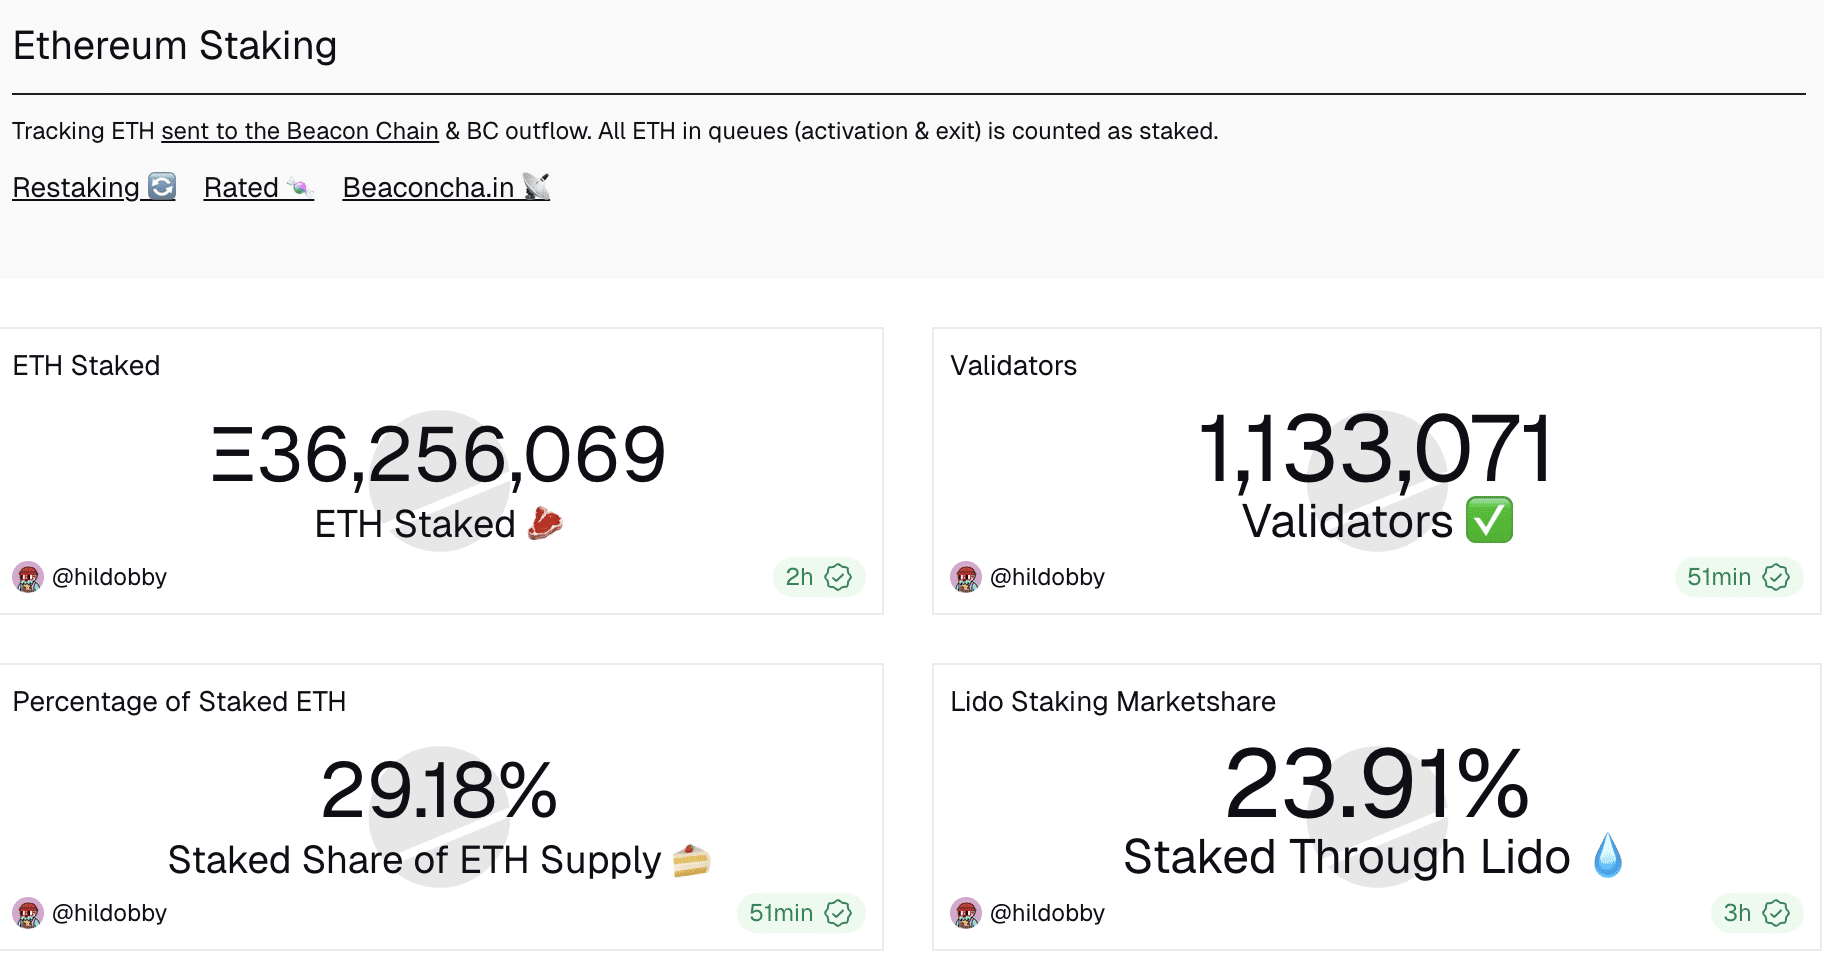The width and height of the screenshot is (1824, 962).
Task: Follow the 'sent to the Beacon Chain' link
Action: pyautogui.click(x=299, y=131)
